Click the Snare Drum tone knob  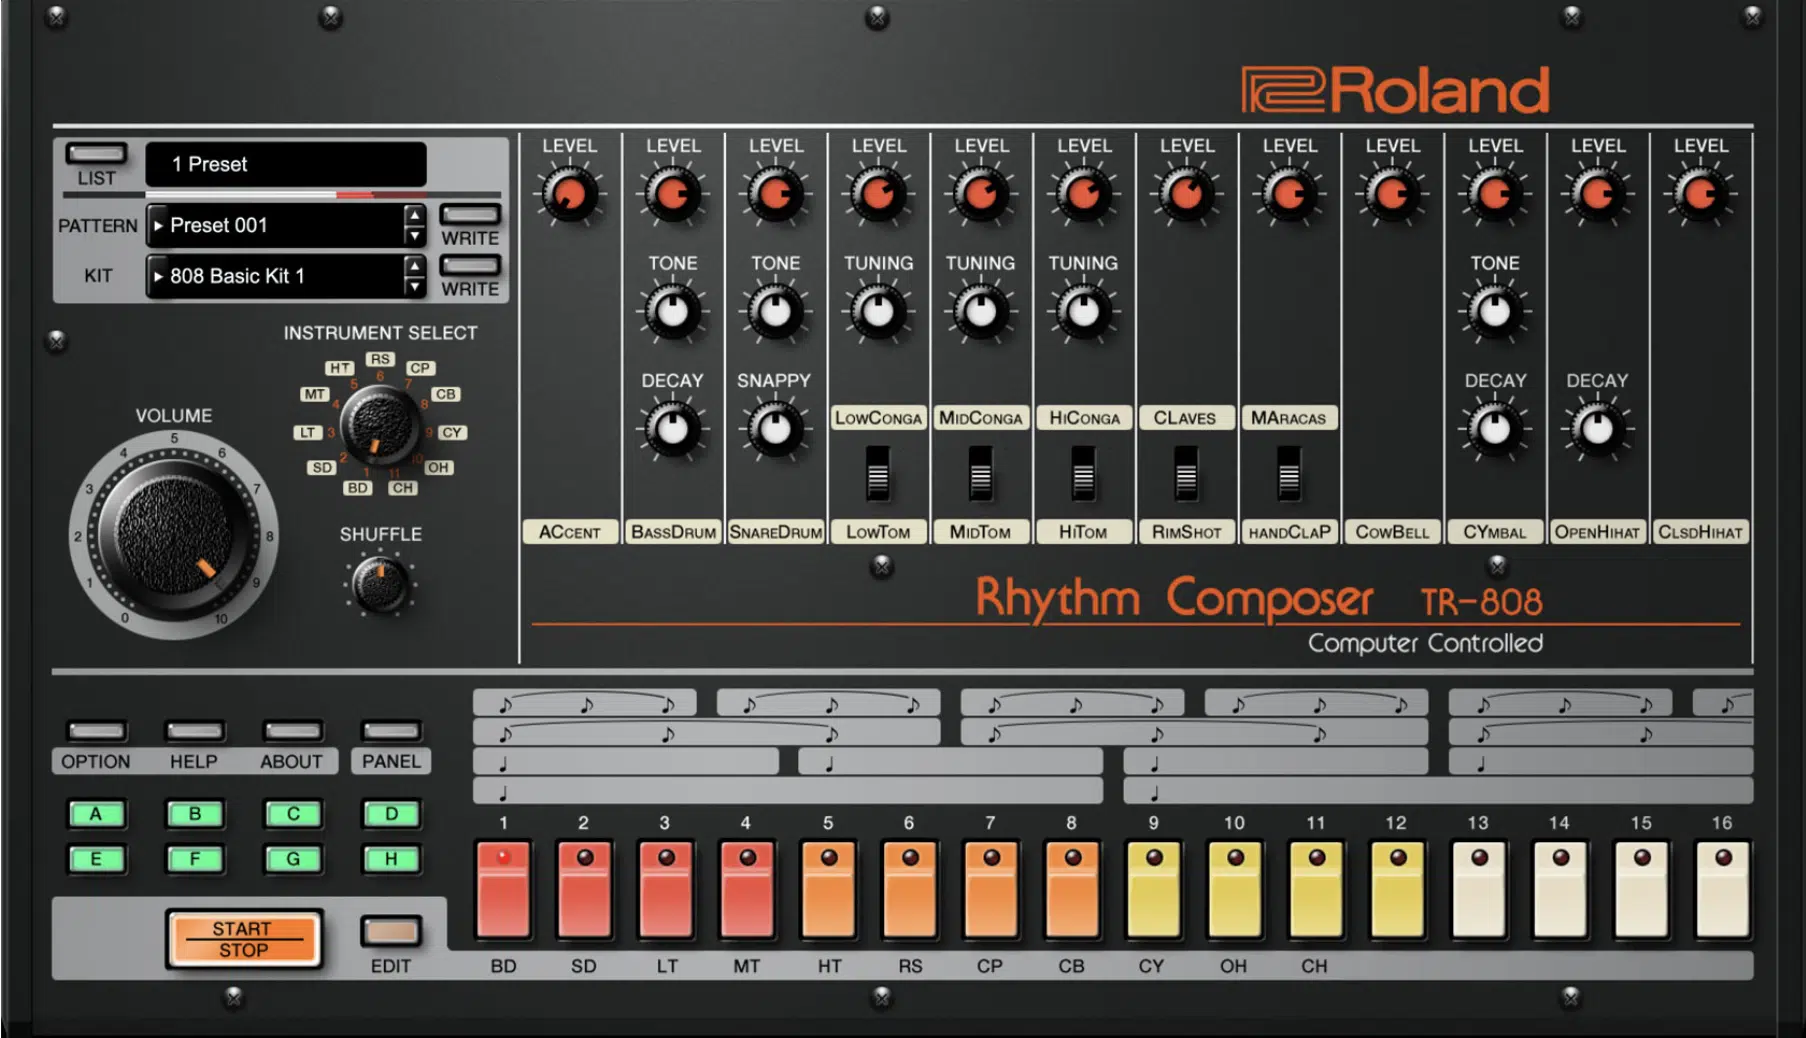pos(776,311)
